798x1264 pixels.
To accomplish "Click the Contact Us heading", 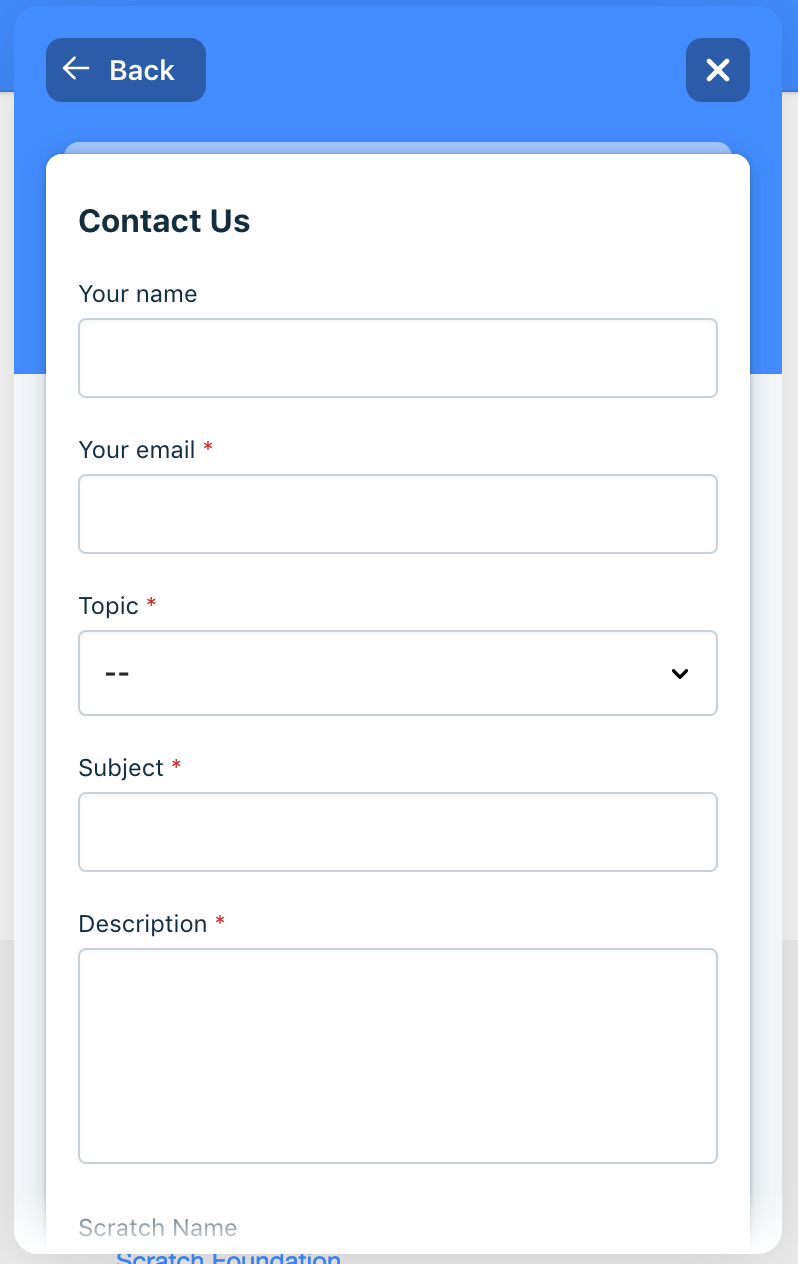I will click(165, 221).
